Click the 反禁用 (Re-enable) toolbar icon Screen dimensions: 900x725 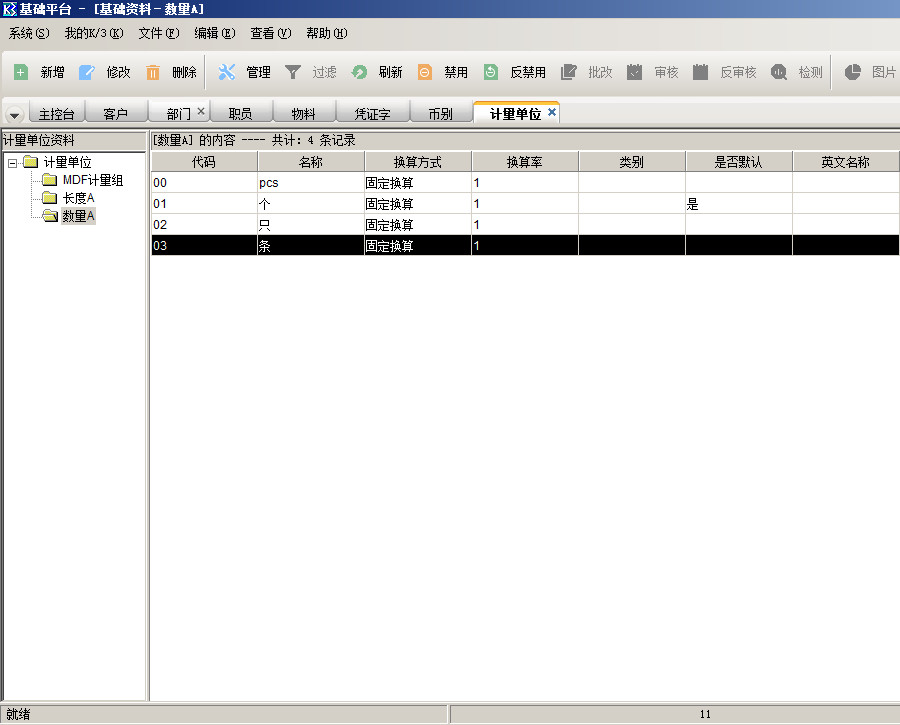pyautogui.click(x=491, y=72)
